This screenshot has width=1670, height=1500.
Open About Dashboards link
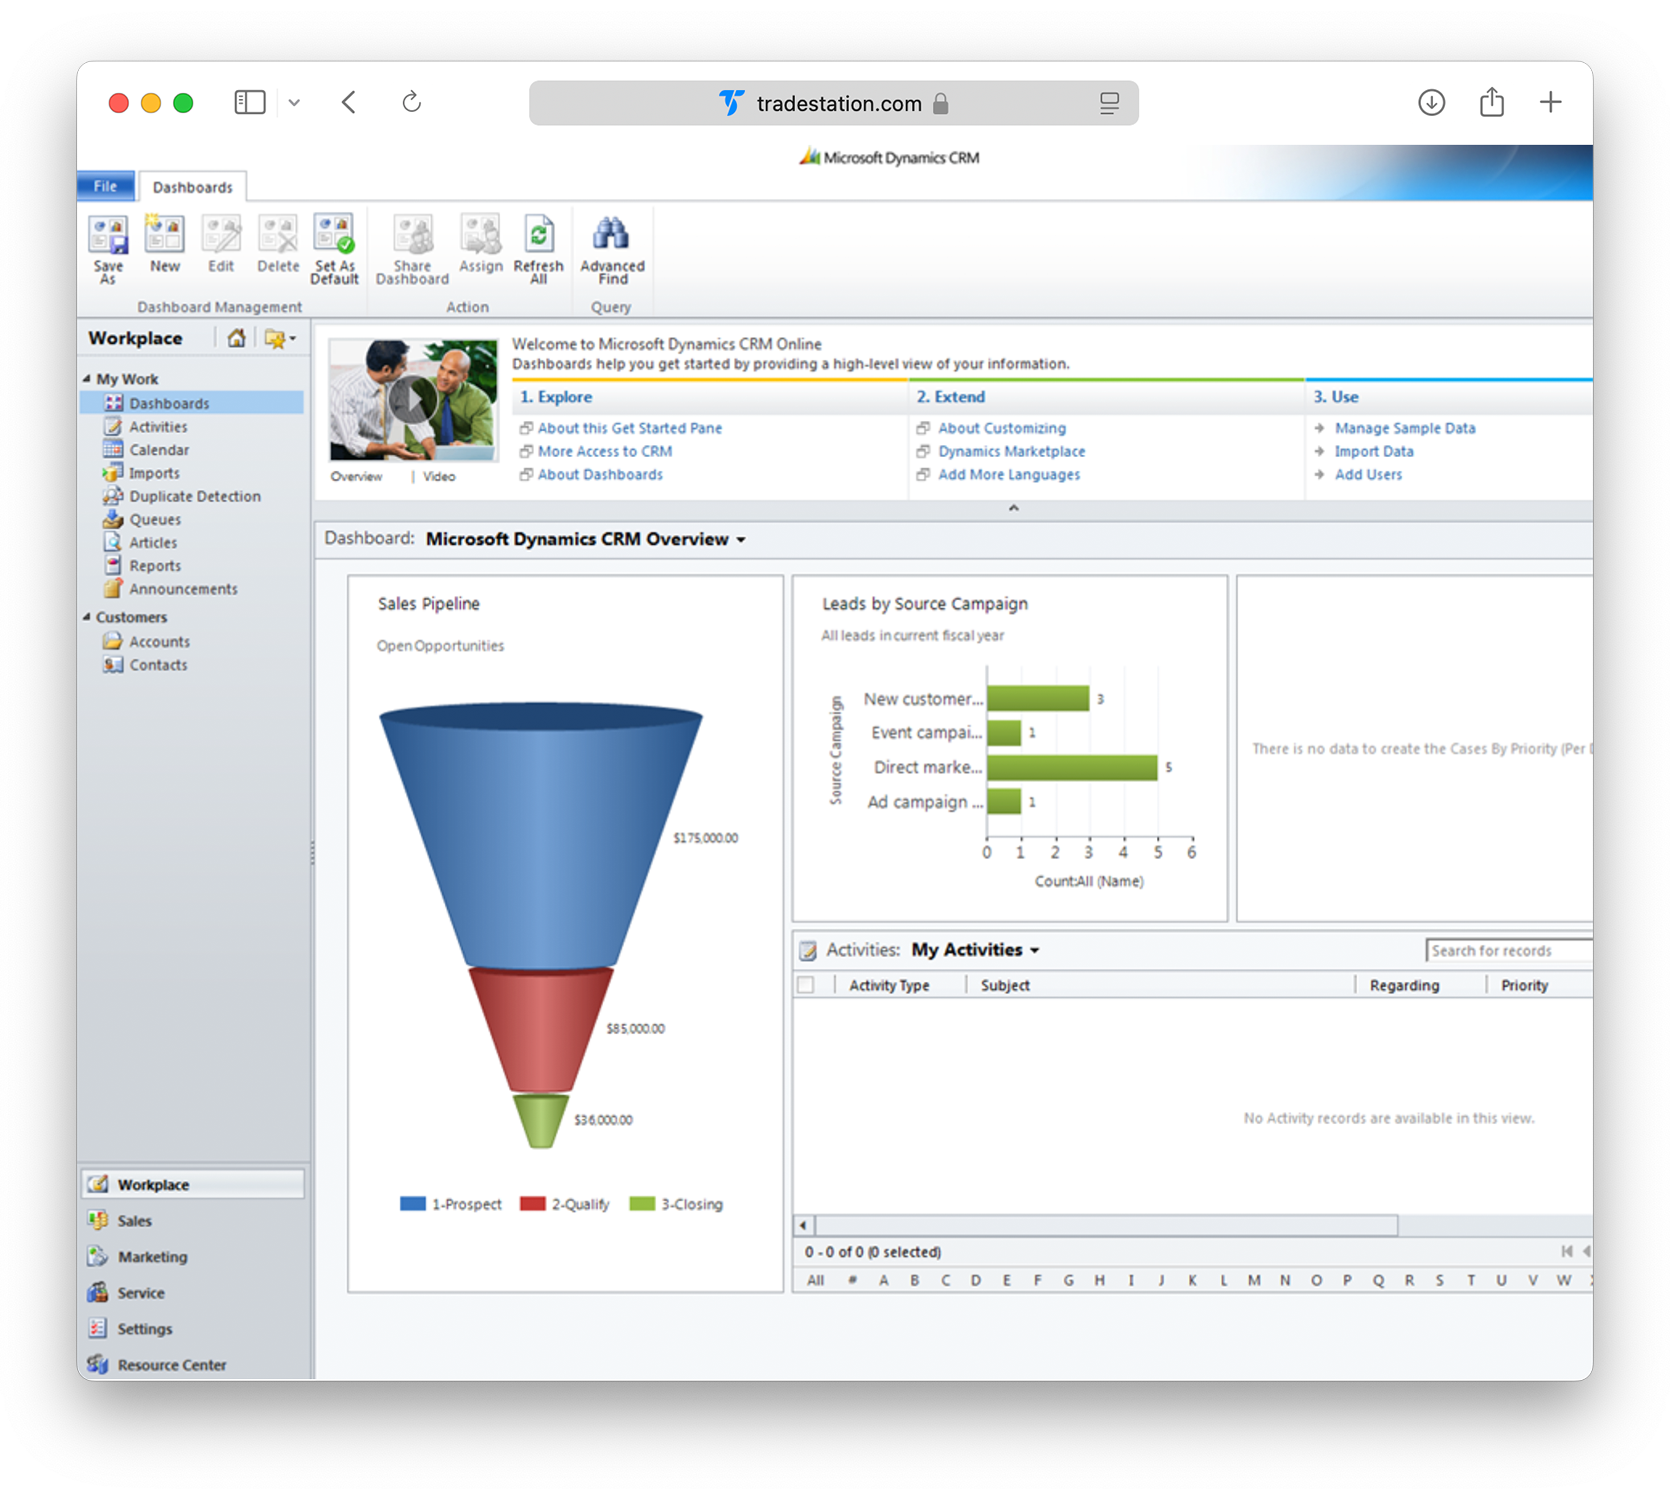600,474
